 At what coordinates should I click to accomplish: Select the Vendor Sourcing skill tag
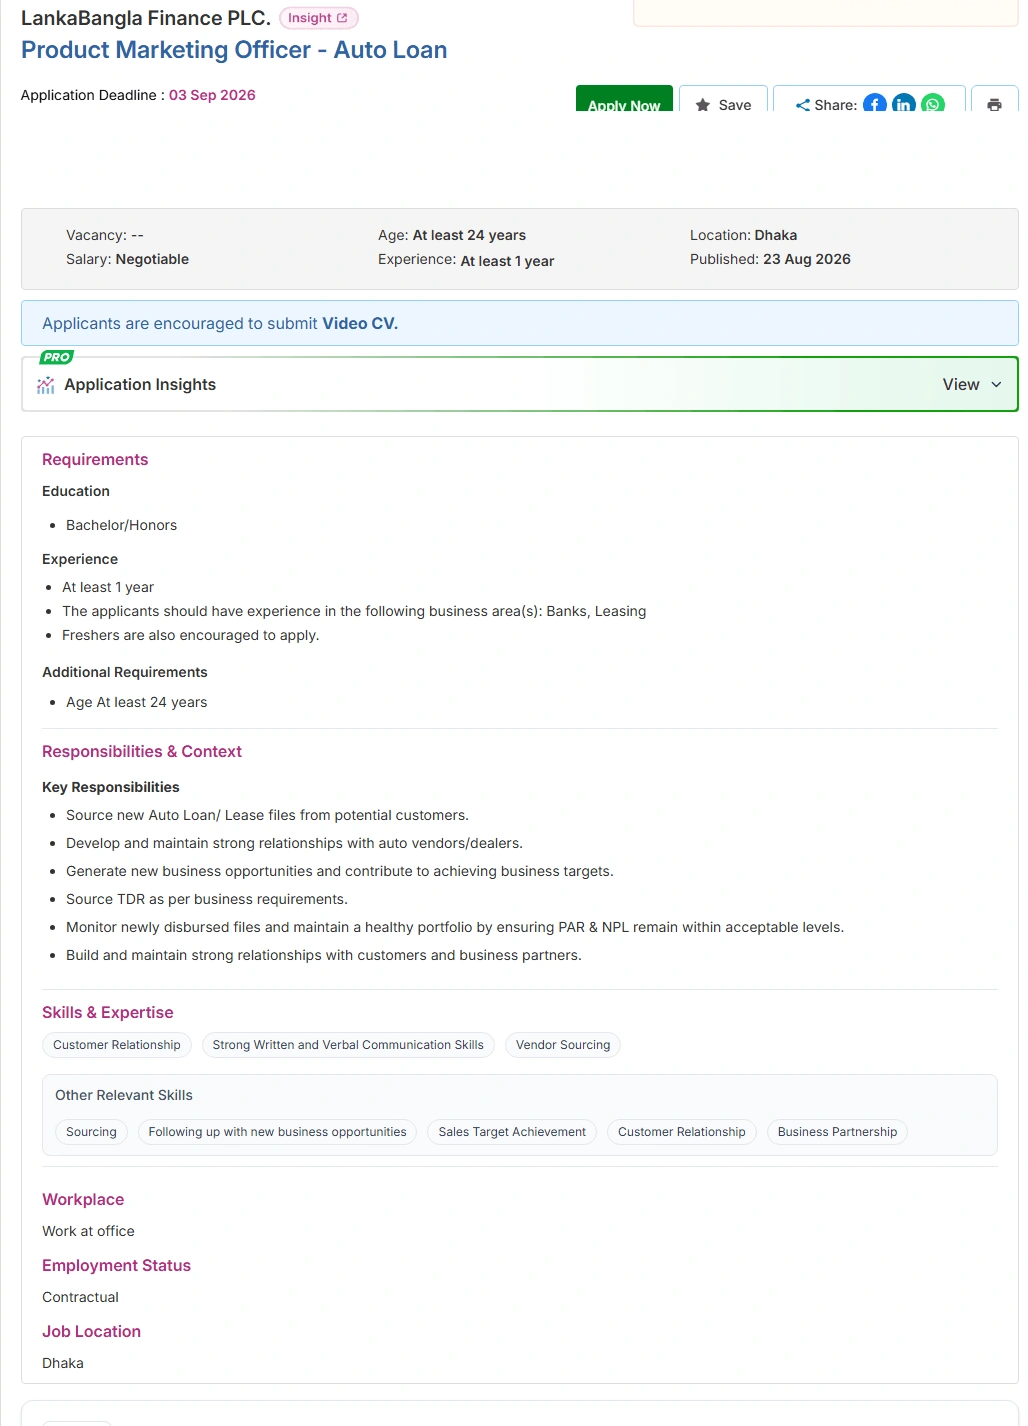click(x=563, y=1045)
